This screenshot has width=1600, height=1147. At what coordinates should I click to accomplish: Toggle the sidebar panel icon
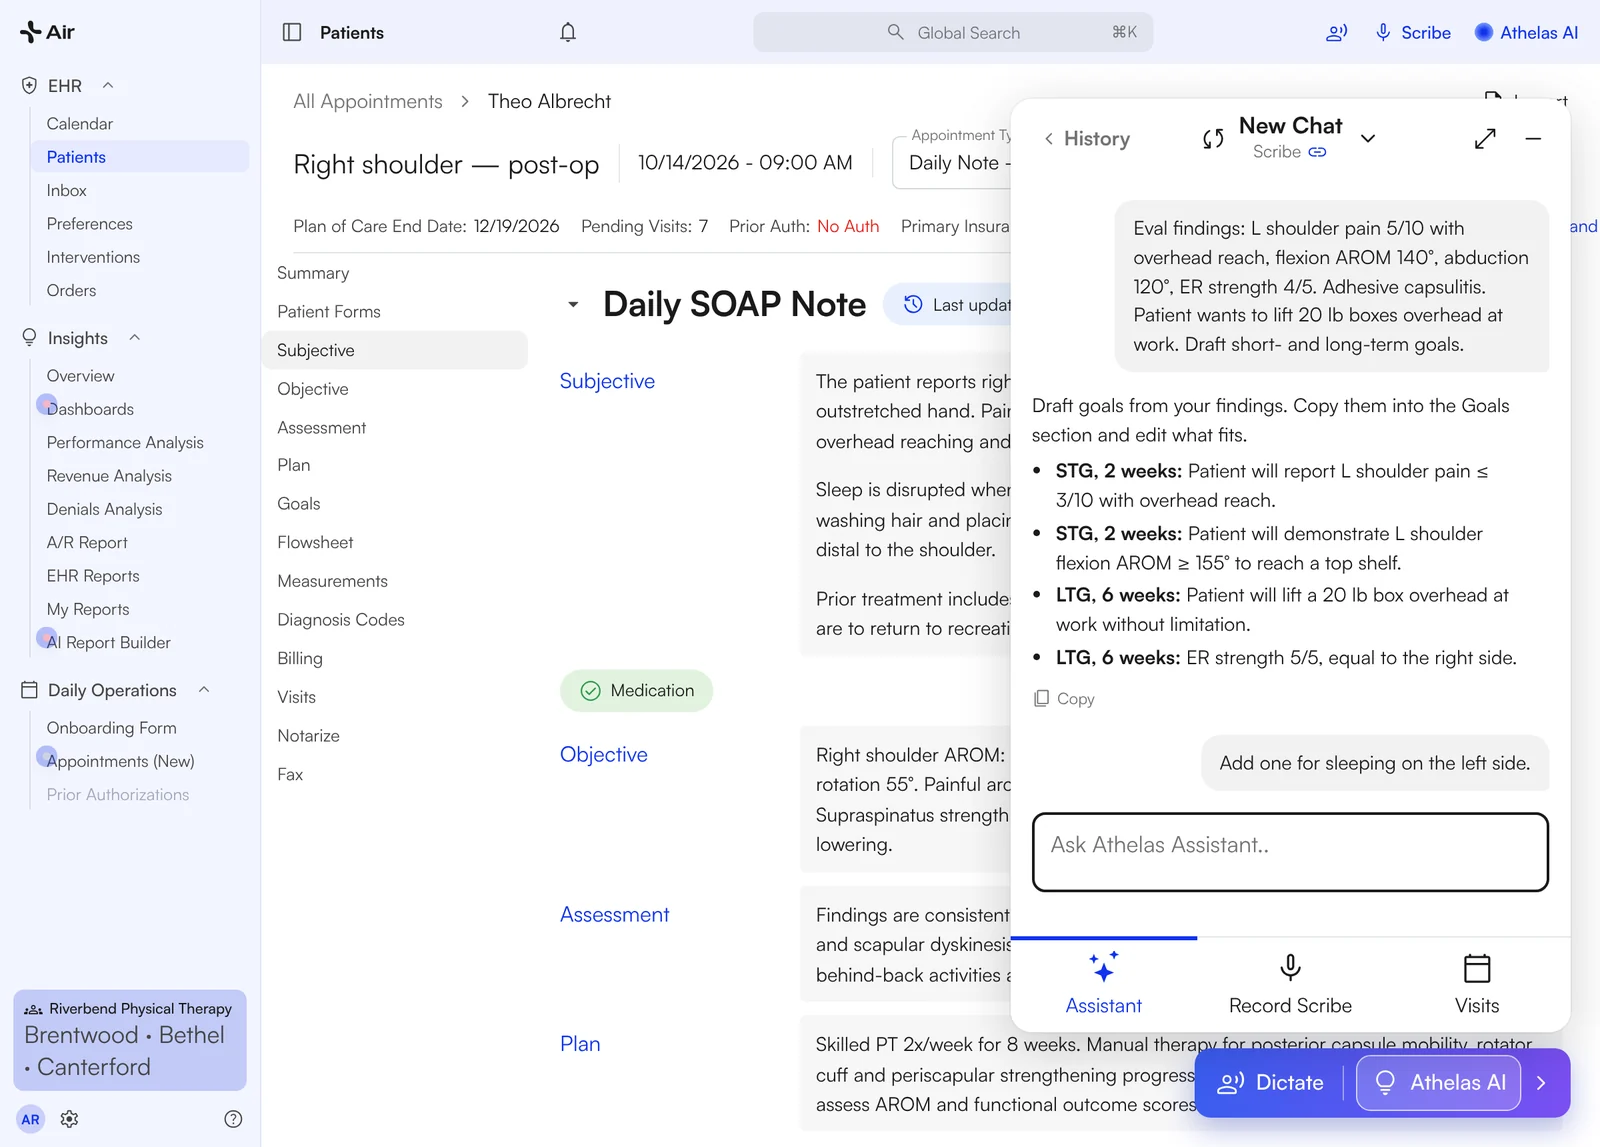tap(292, 32)
